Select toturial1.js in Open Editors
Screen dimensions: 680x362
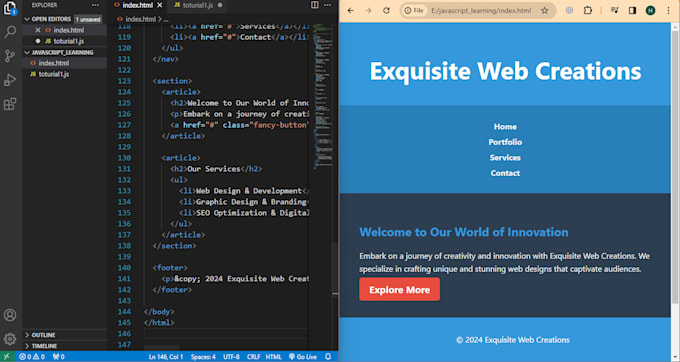(x=69, y=41)
